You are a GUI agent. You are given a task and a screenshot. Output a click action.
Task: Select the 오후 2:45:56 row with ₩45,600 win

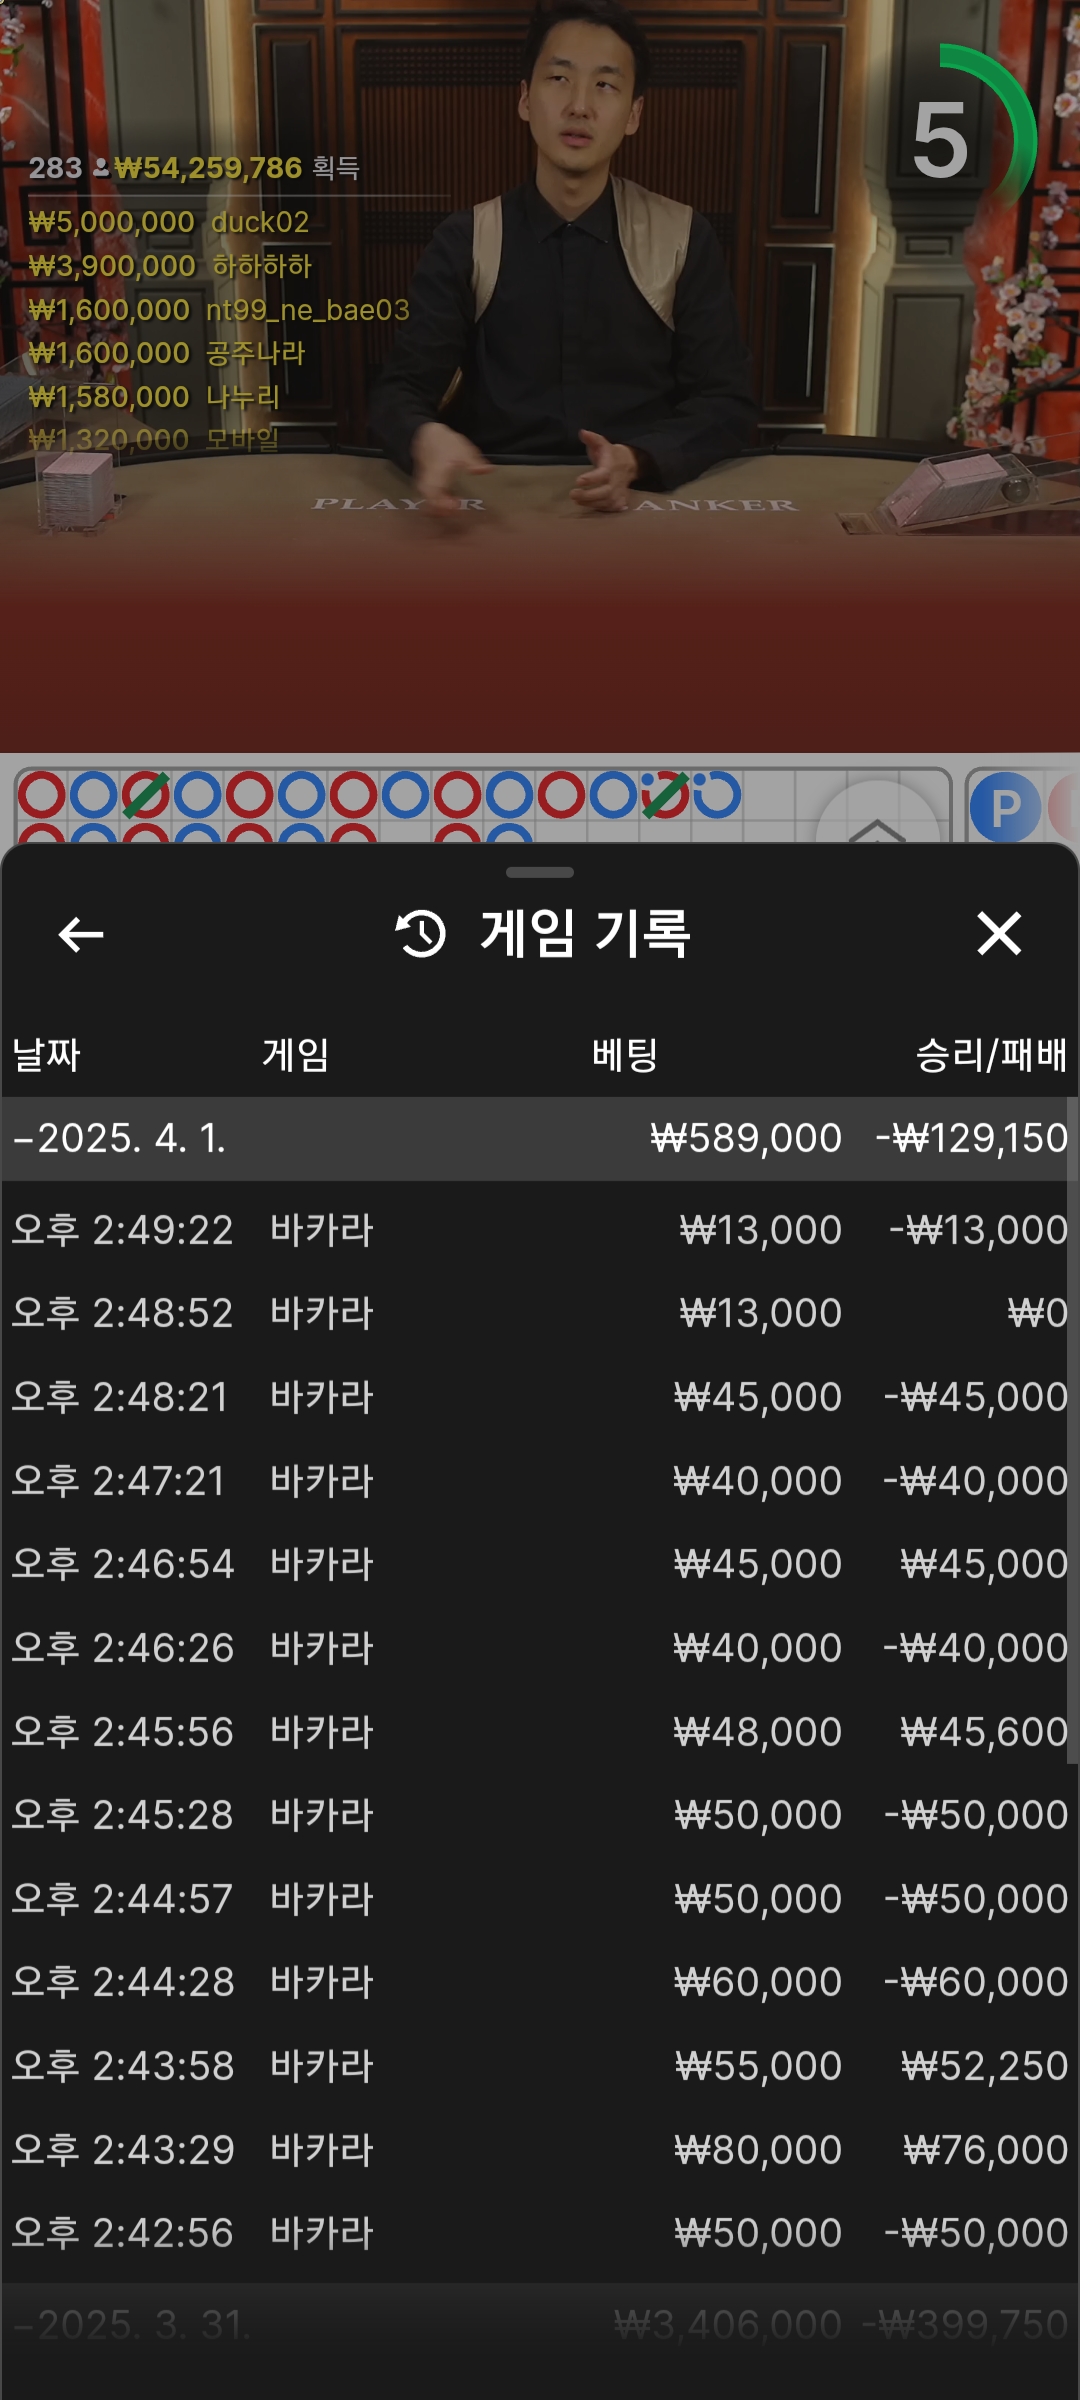point(540,1732)
